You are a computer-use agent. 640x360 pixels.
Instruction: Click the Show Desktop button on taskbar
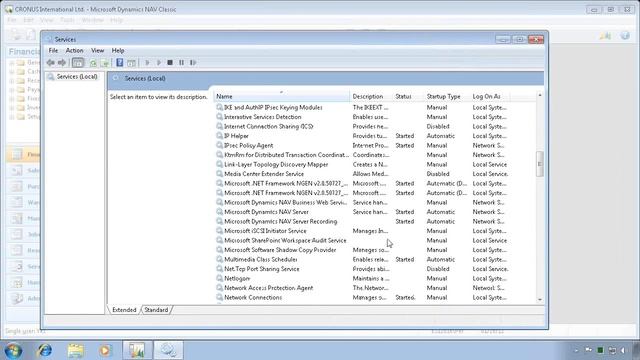click(636, 350)
